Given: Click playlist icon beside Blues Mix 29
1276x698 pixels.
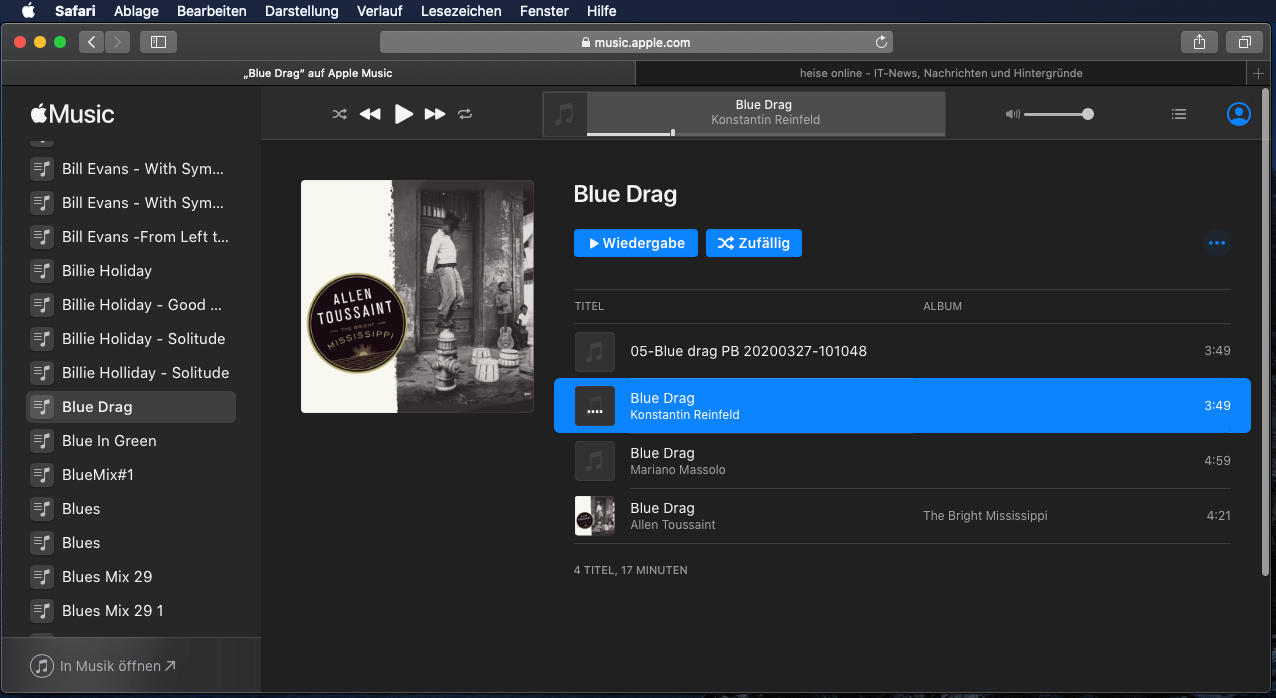Looking at the screenshot, I should tap(42, 577).
